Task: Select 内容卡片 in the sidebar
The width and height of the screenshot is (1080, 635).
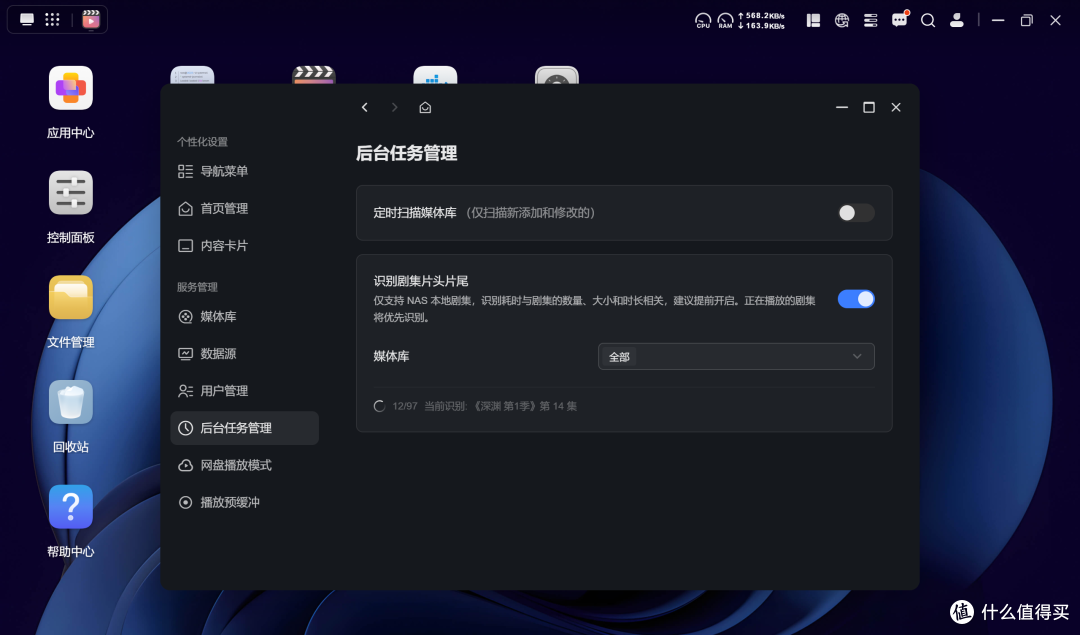Action: (244, 246)
